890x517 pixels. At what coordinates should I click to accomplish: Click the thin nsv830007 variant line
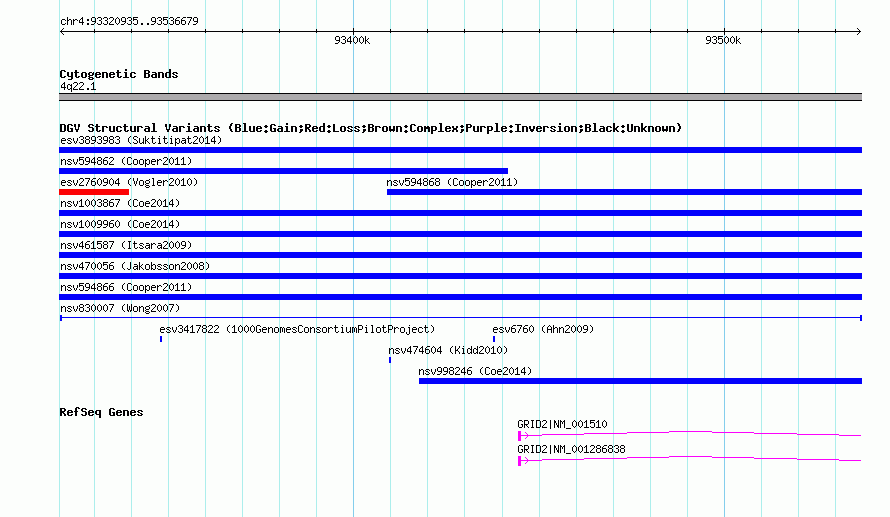coord(460,318)
